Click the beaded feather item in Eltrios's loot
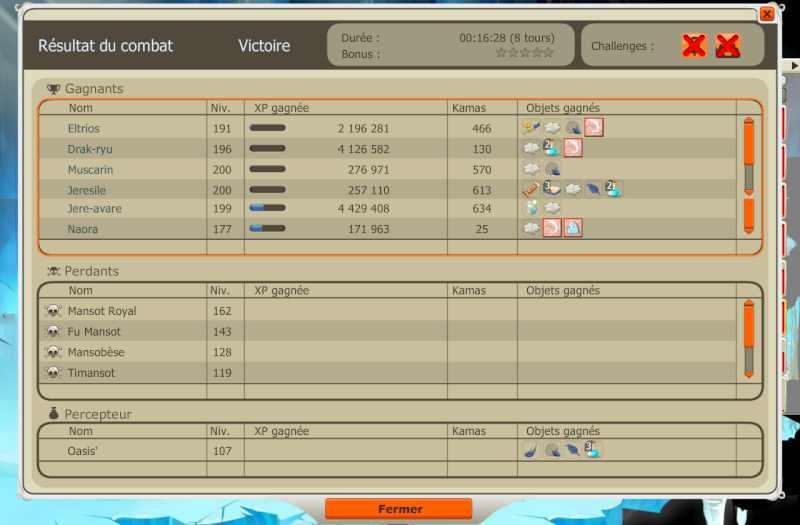800x525 pixels. click(531, 128)
